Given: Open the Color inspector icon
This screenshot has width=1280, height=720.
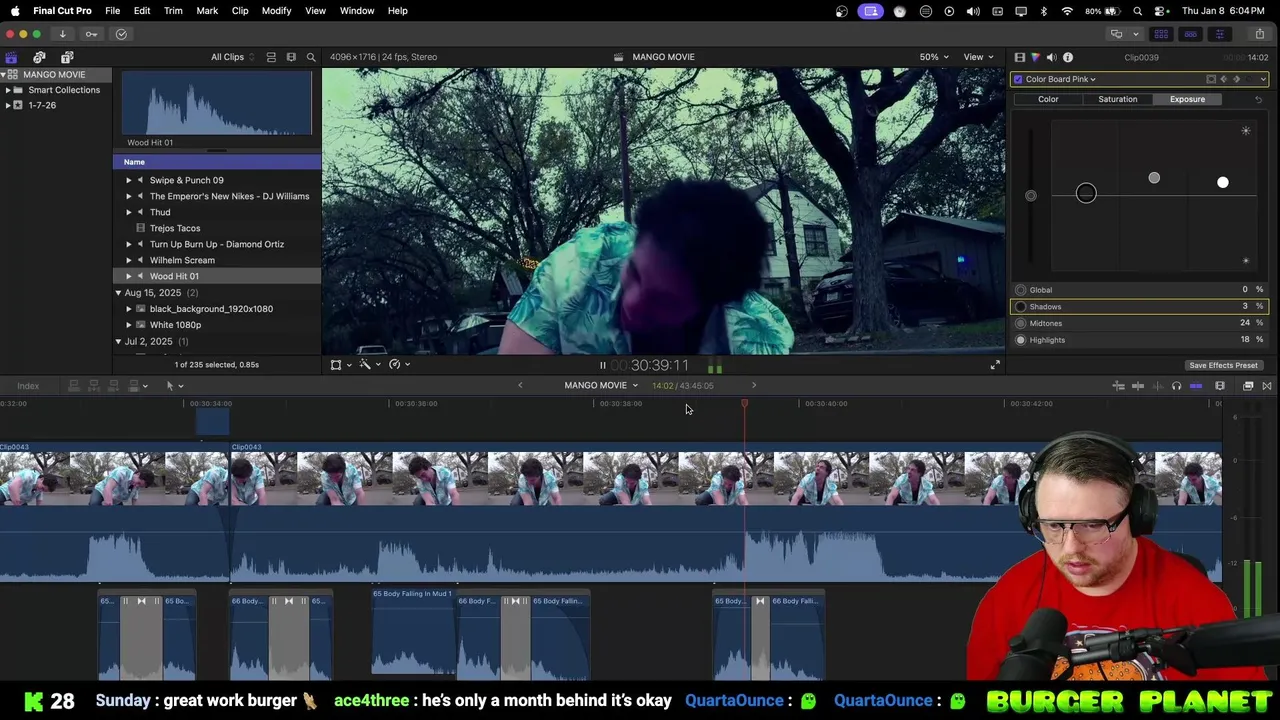Looking at the screenshot, I should 1035,58.
